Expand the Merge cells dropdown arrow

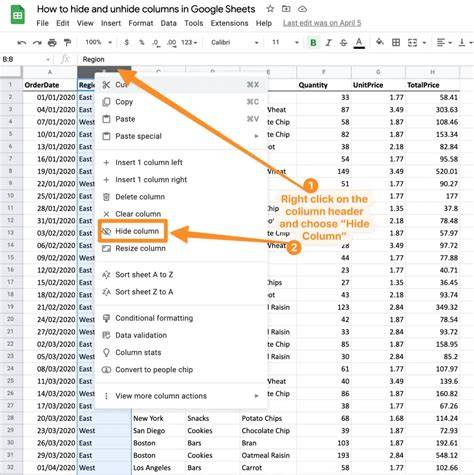coord(424,43)
